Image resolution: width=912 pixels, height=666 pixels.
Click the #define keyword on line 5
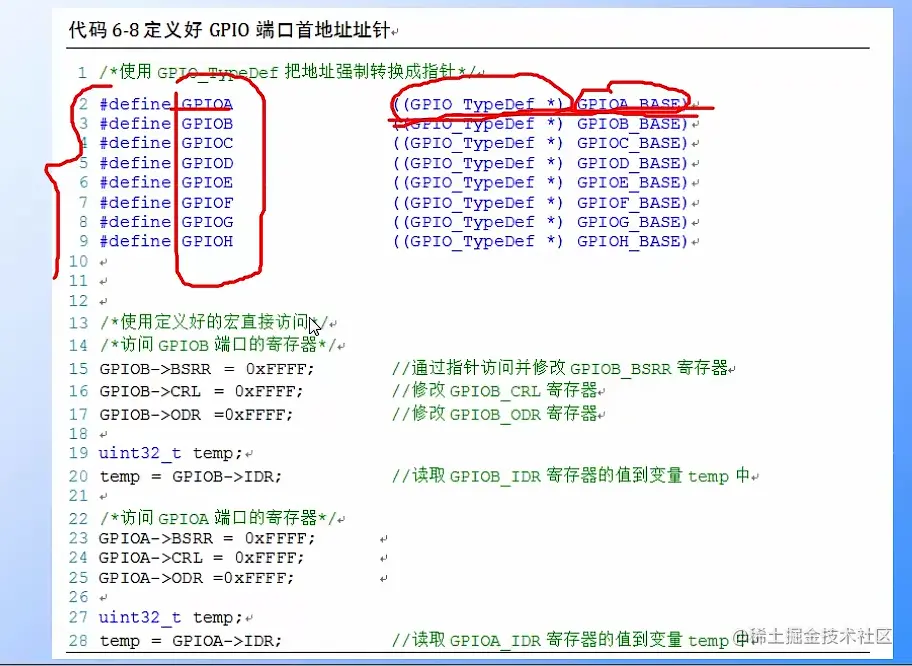[135, 163]
